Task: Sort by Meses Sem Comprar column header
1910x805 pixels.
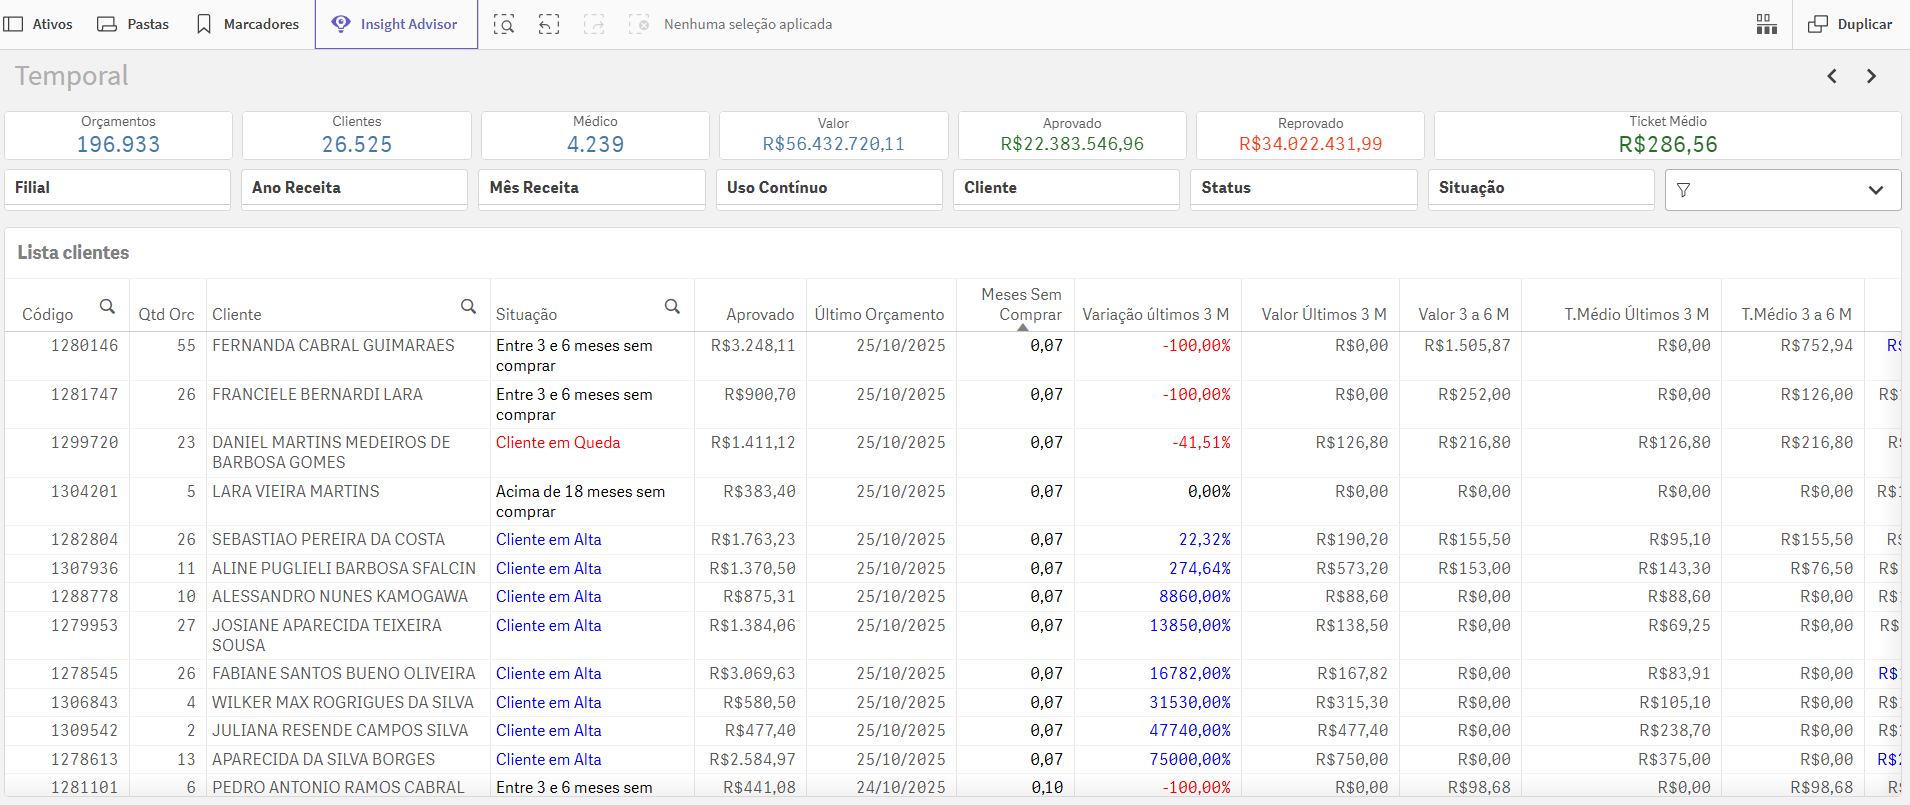Action: [x=1020, y=304]
